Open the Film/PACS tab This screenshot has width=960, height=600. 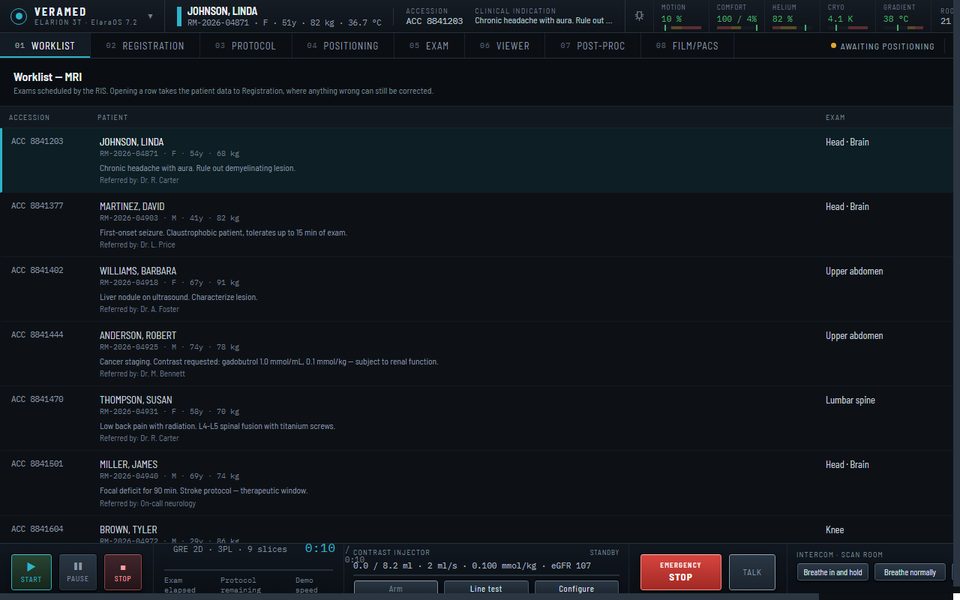(687, 46)
